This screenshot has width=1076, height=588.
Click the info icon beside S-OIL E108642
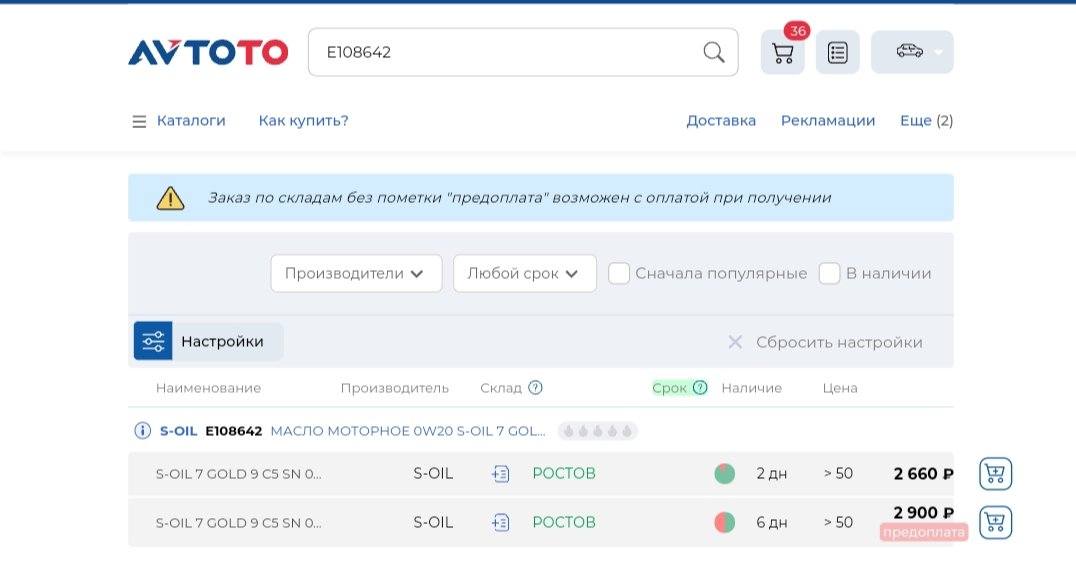click(x=142, y=431)
